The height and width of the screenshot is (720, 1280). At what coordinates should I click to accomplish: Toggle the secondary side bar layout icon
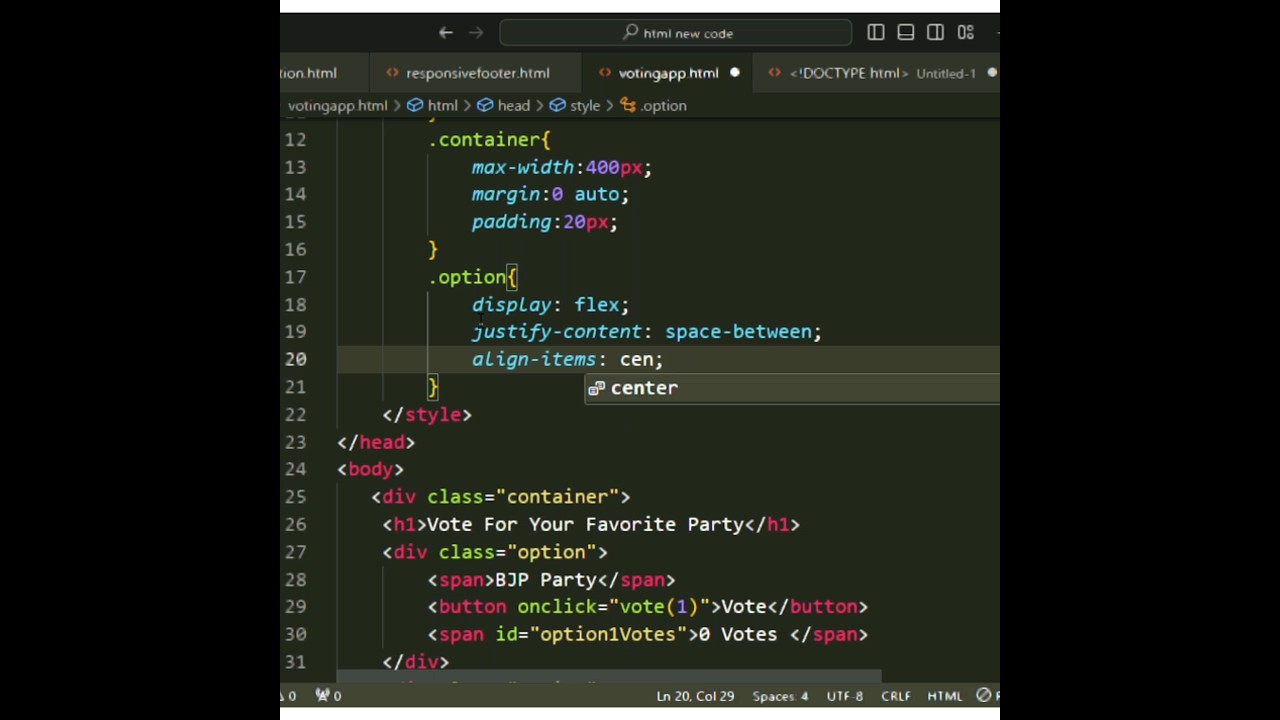(936, 33)
